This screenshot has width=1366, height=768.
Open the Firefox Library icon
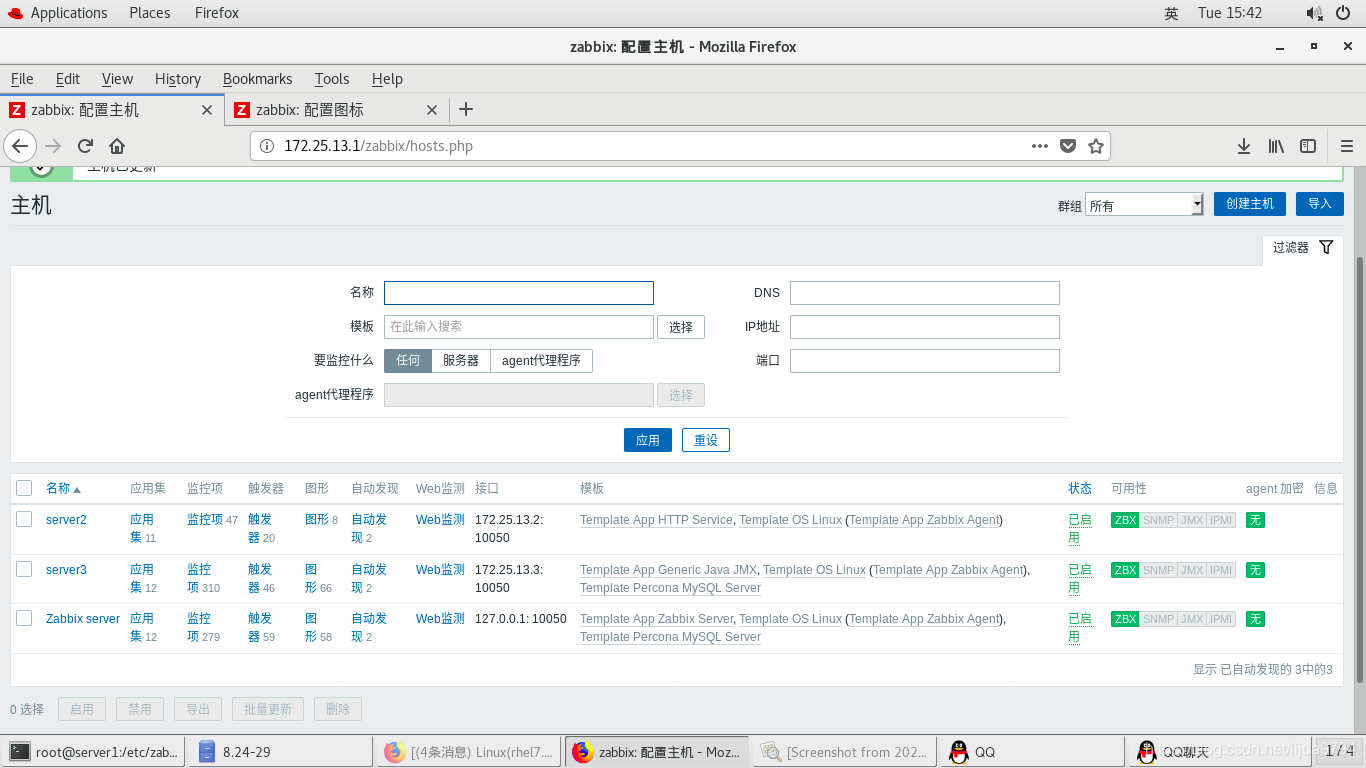pyautogui.click(x=1276, y=146)
